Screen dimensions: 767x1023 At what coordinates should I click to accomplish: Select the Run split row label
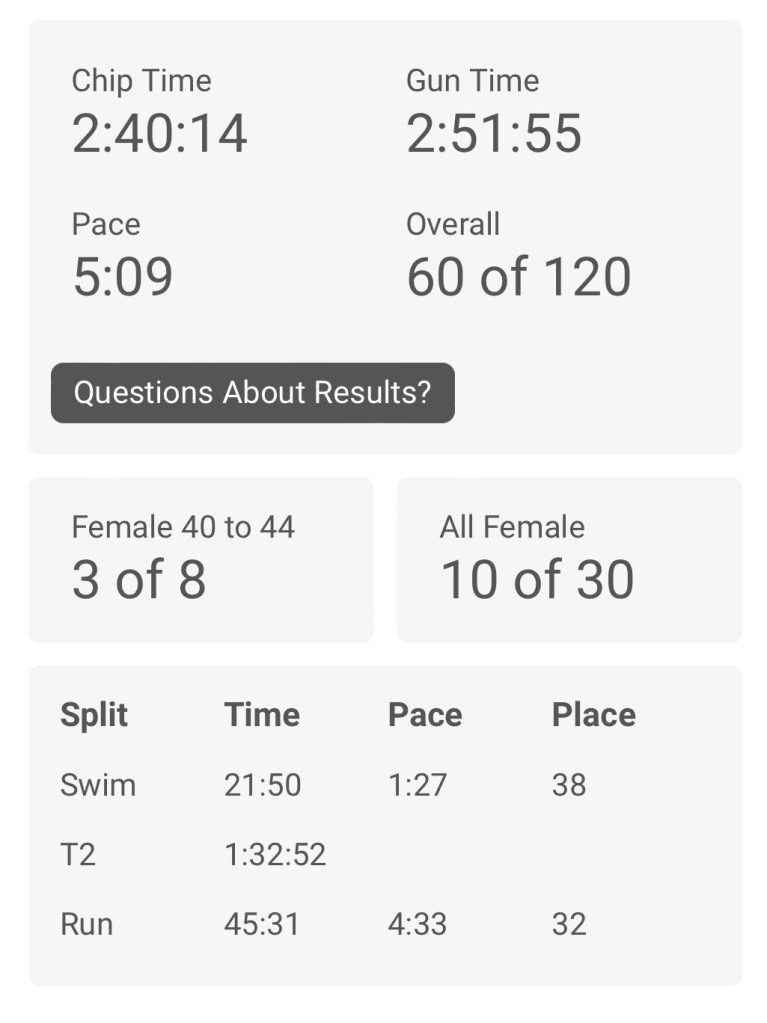pos(86,923)
